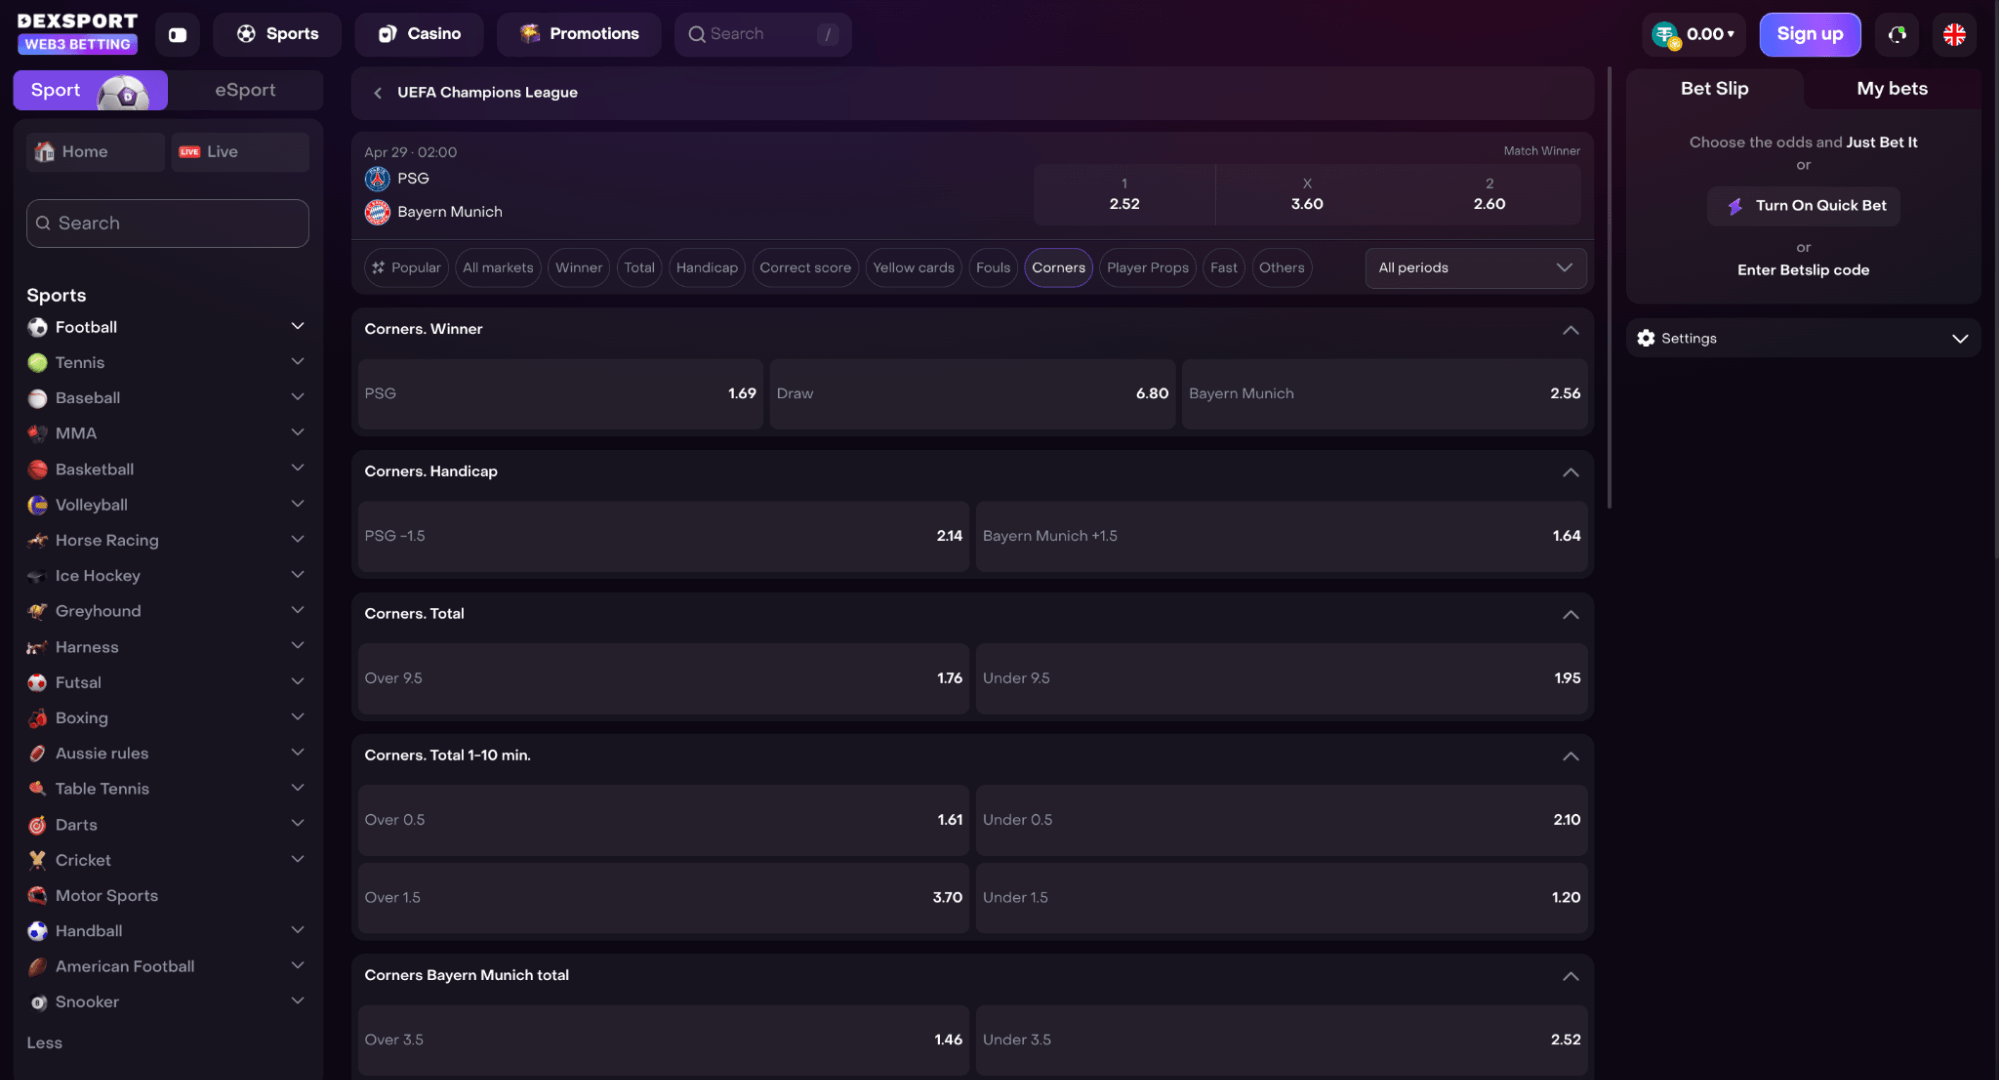Select the PSG 1.69 corners winner odds
This screenshot has width=1999, height=1080.
tap(560, 394)
